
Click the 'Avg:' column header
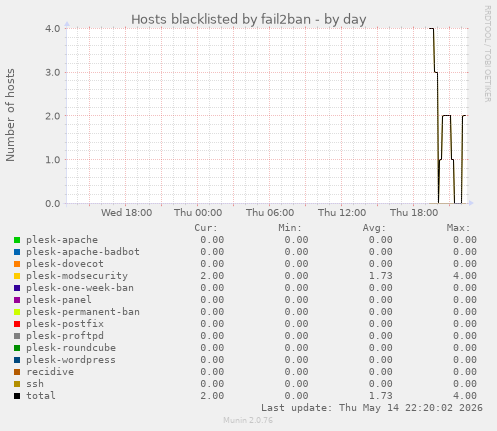374,228
